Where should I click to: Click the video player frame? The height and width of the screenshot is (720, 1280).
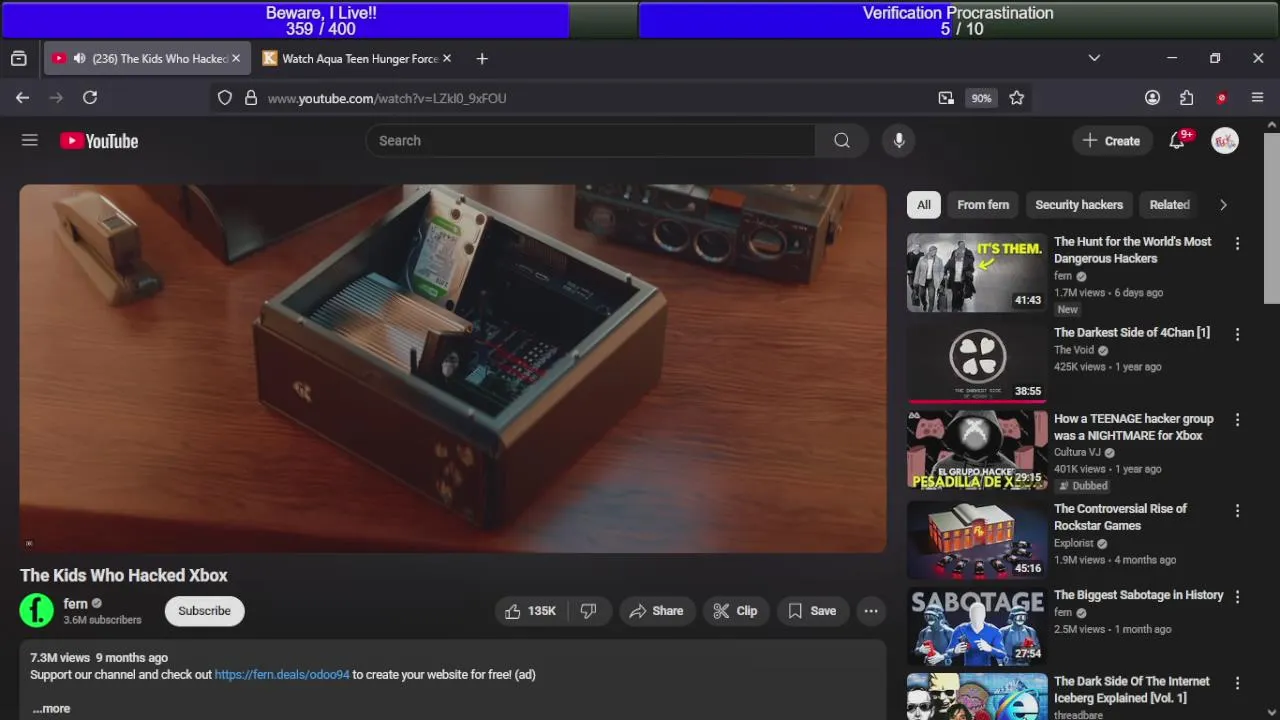tap(453, 368)
